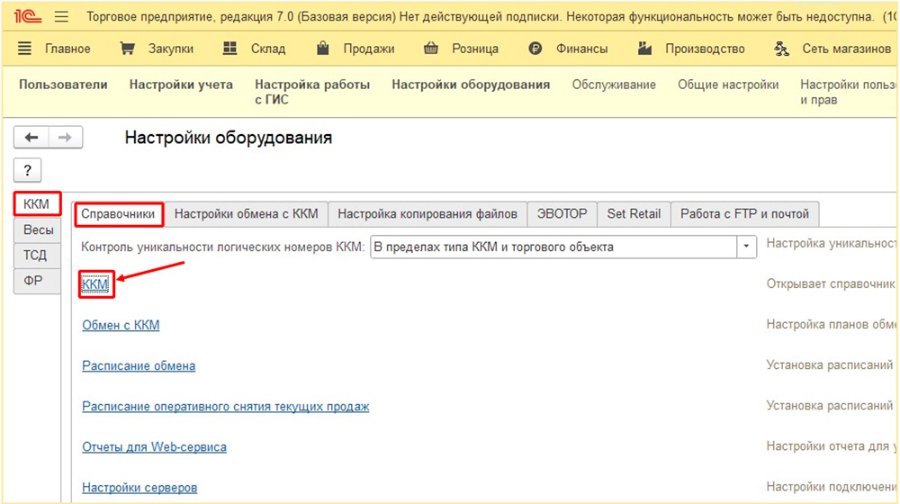900x504 pixels.
Task: Open the Склад section
Action: tap(267, 49)
